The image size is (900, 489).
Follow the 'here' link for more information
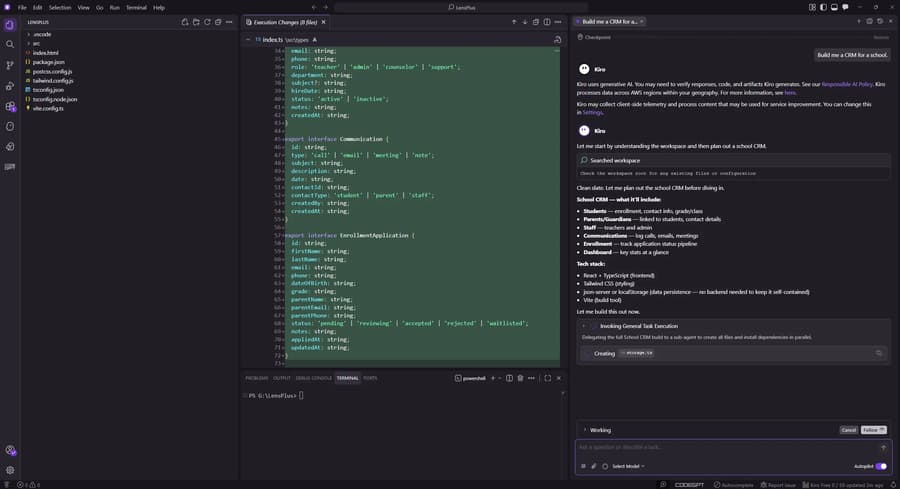(x=790, y=92)
